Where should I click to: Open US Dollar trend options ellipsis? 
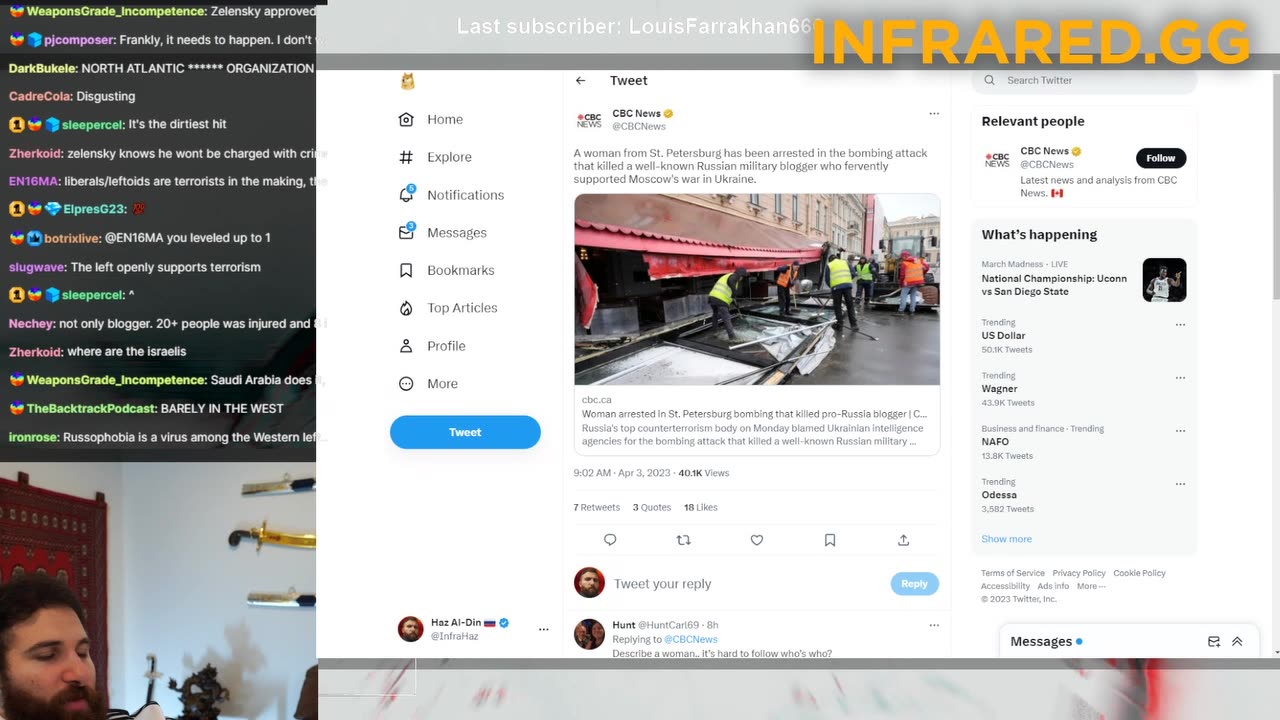click(x=1180, y=324)
